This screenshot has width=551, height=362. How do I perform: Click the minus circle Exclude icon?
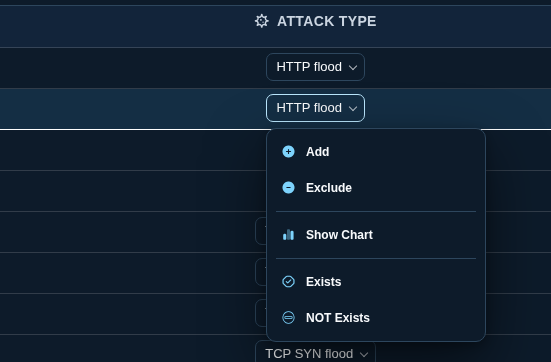(x=289, y=188)
